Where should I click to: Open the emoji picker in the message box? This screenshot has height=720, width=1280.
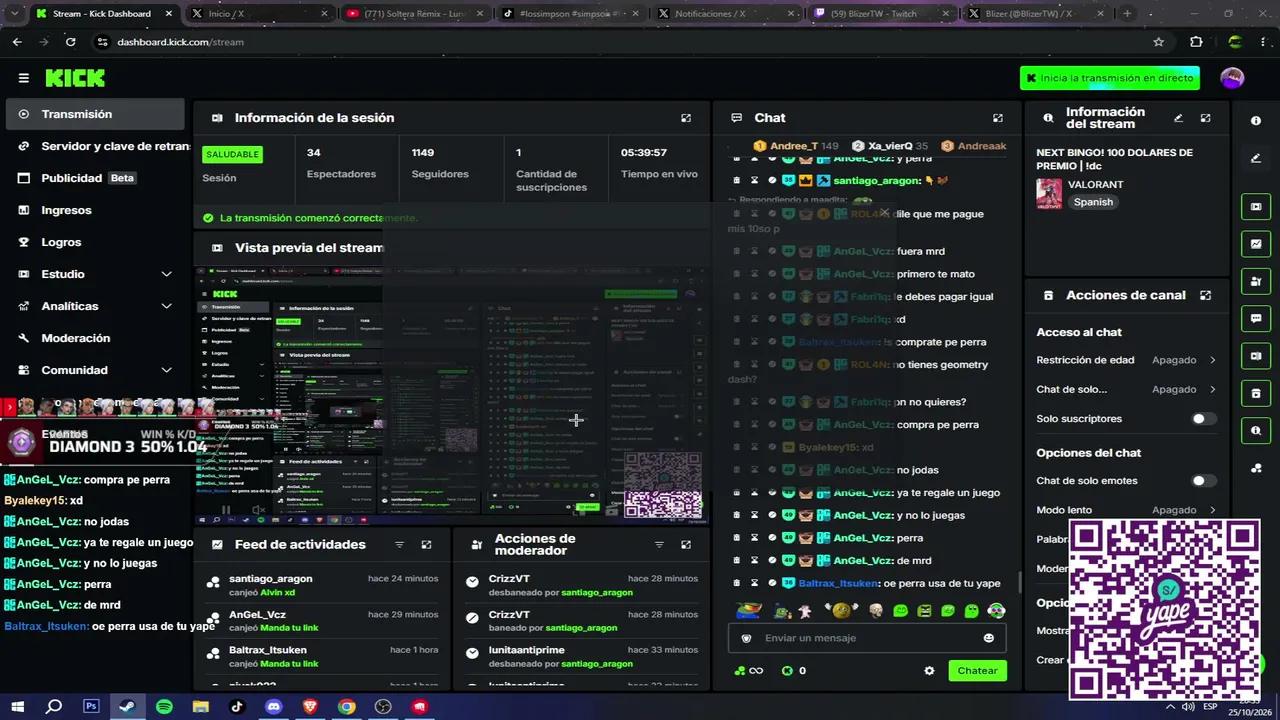tap(989, 638)
